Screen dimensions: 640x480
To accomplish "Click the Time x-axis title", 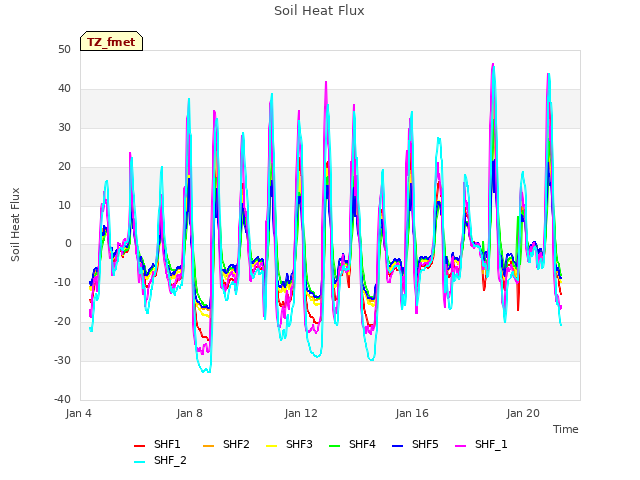I will (566, 429).
